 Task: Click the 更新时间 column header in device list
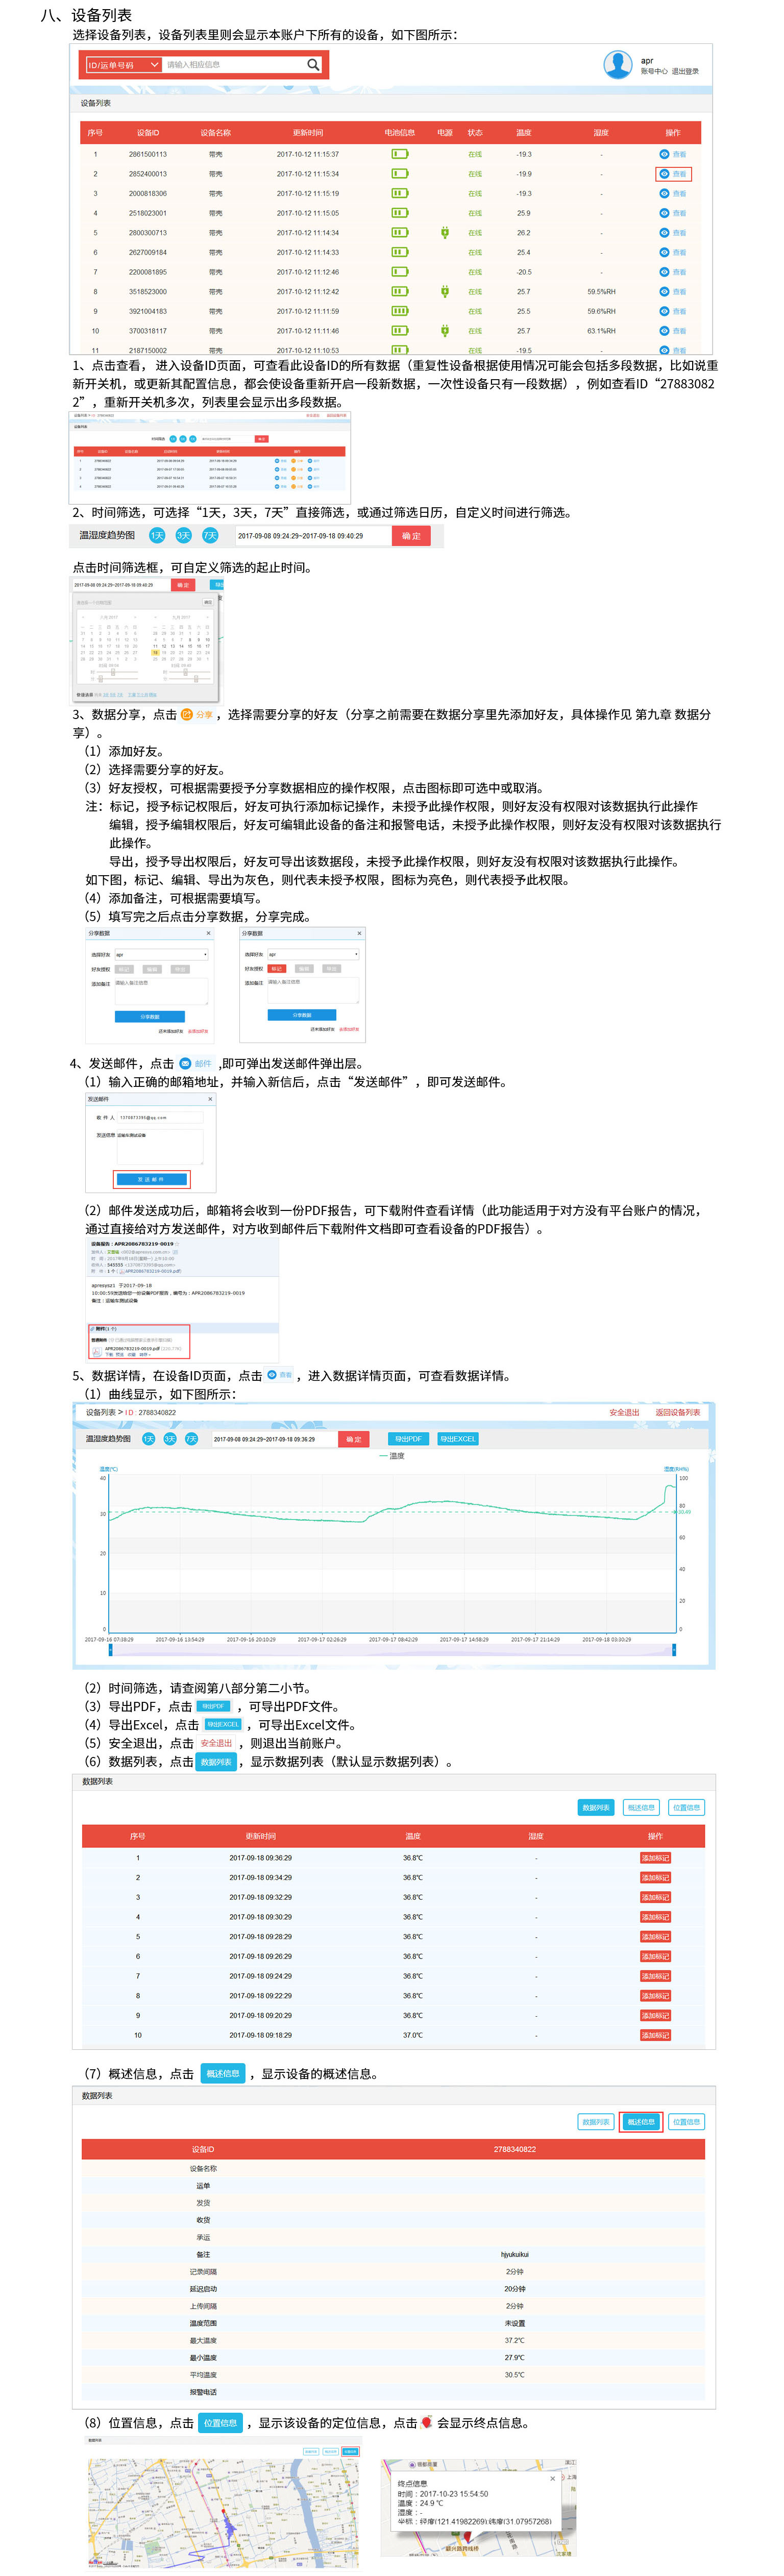pyautogui.click(x=308, y=133)
